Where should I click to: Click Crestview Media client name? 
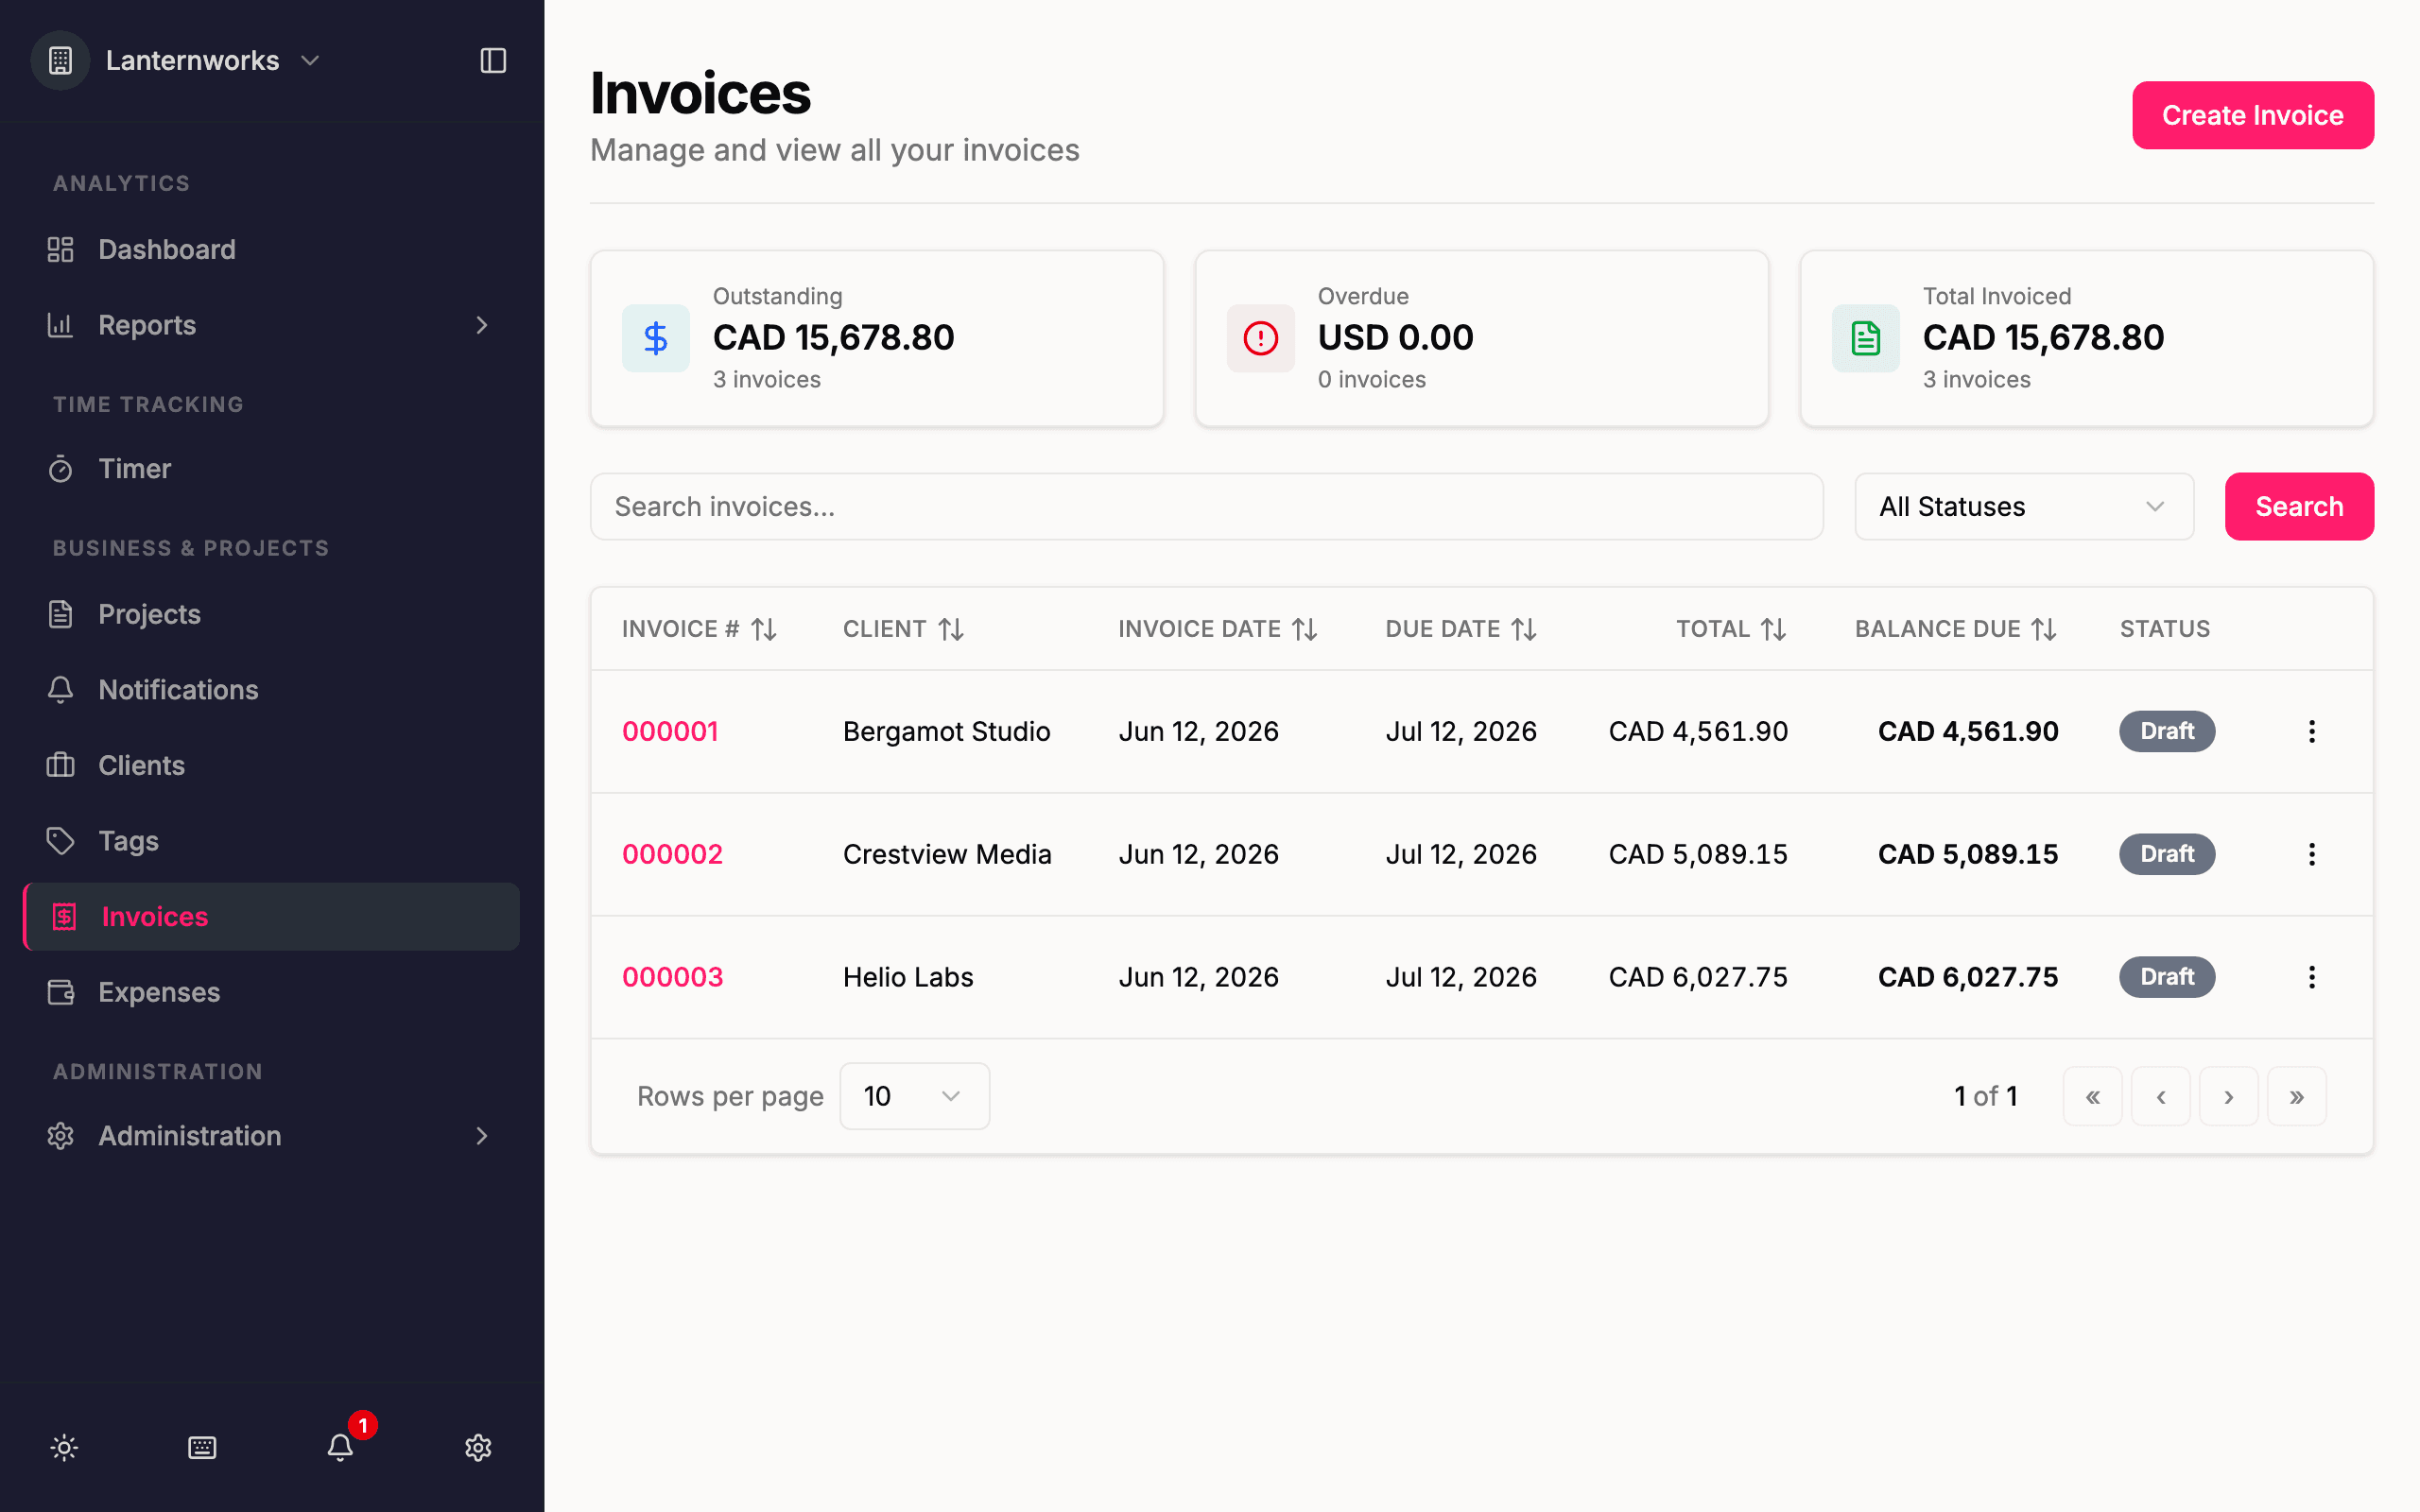[947, 854]
